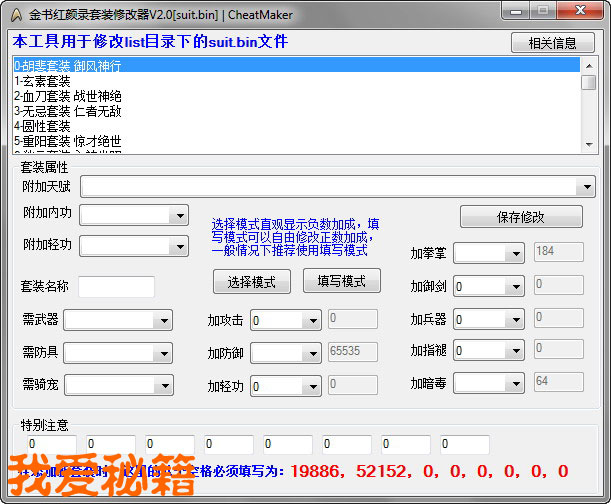This screenshot has width=611, height=504.
Task: Click the suit list scrollbar down arrow
Action: [x=589, y=145]
